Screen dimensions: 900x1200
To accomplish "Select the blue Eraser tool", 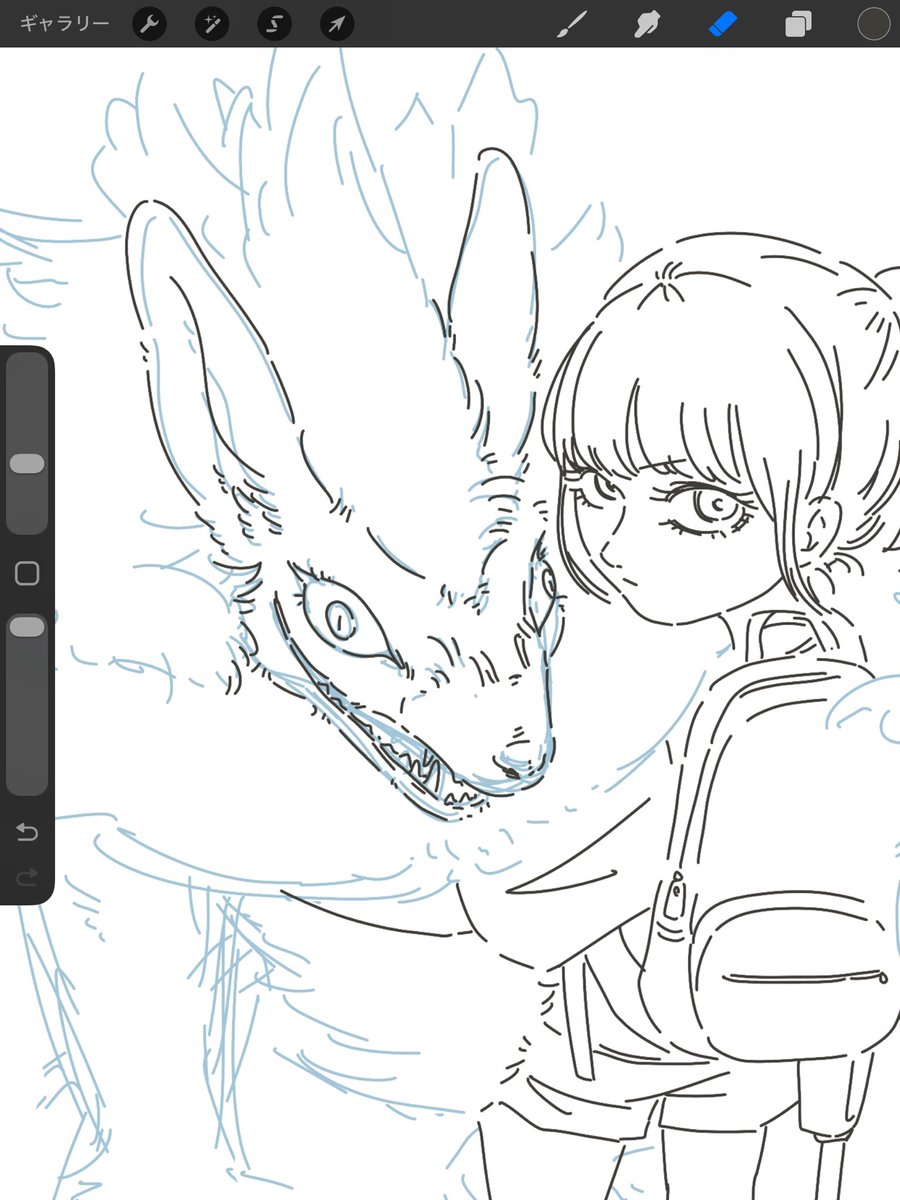I will [x=722, y=24].
